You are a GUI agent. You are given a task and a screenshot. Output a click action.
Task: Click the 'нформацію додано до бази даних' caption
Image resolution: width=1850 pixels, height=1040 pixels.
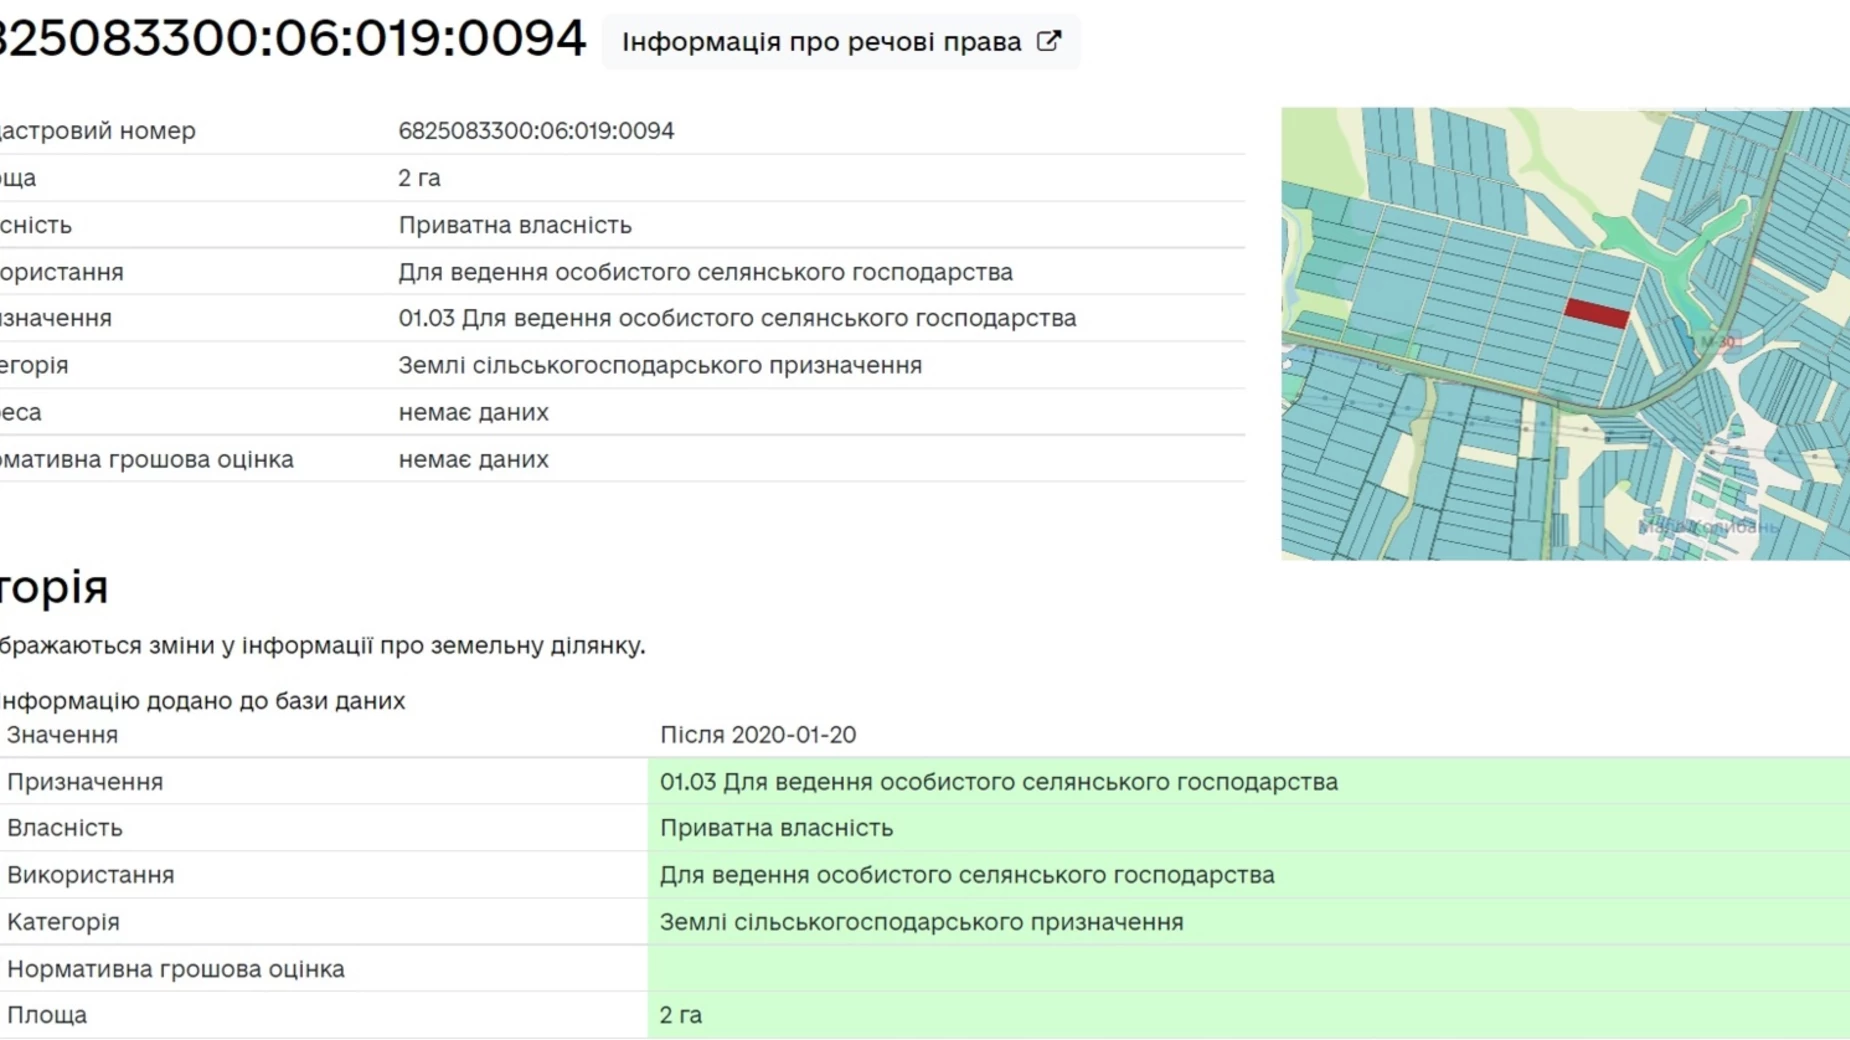click(x=203, y=701)
